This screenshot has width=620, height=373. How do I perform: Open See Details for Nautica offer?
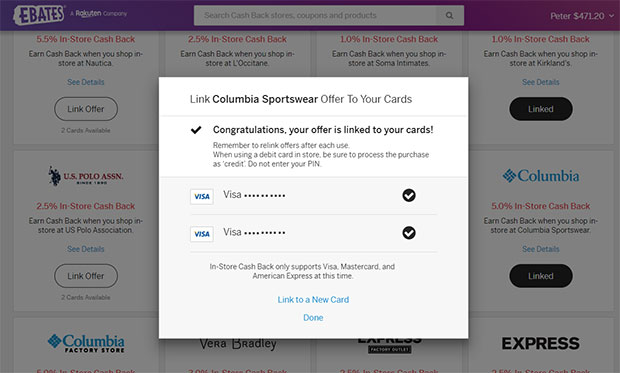[86, 82]
